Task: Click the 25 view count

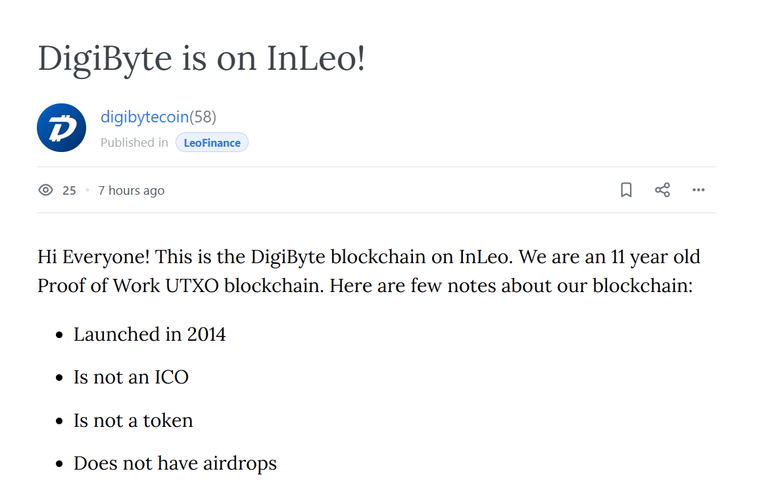Action: tap(69, 190)
